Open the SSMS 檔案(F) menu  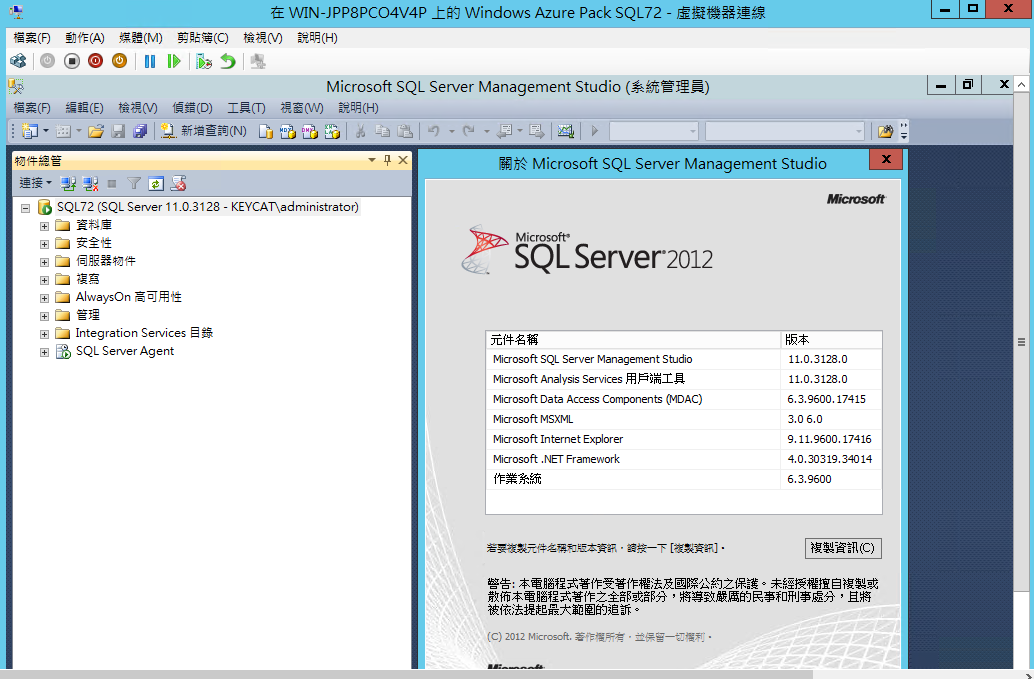click(x=32, y=107)
